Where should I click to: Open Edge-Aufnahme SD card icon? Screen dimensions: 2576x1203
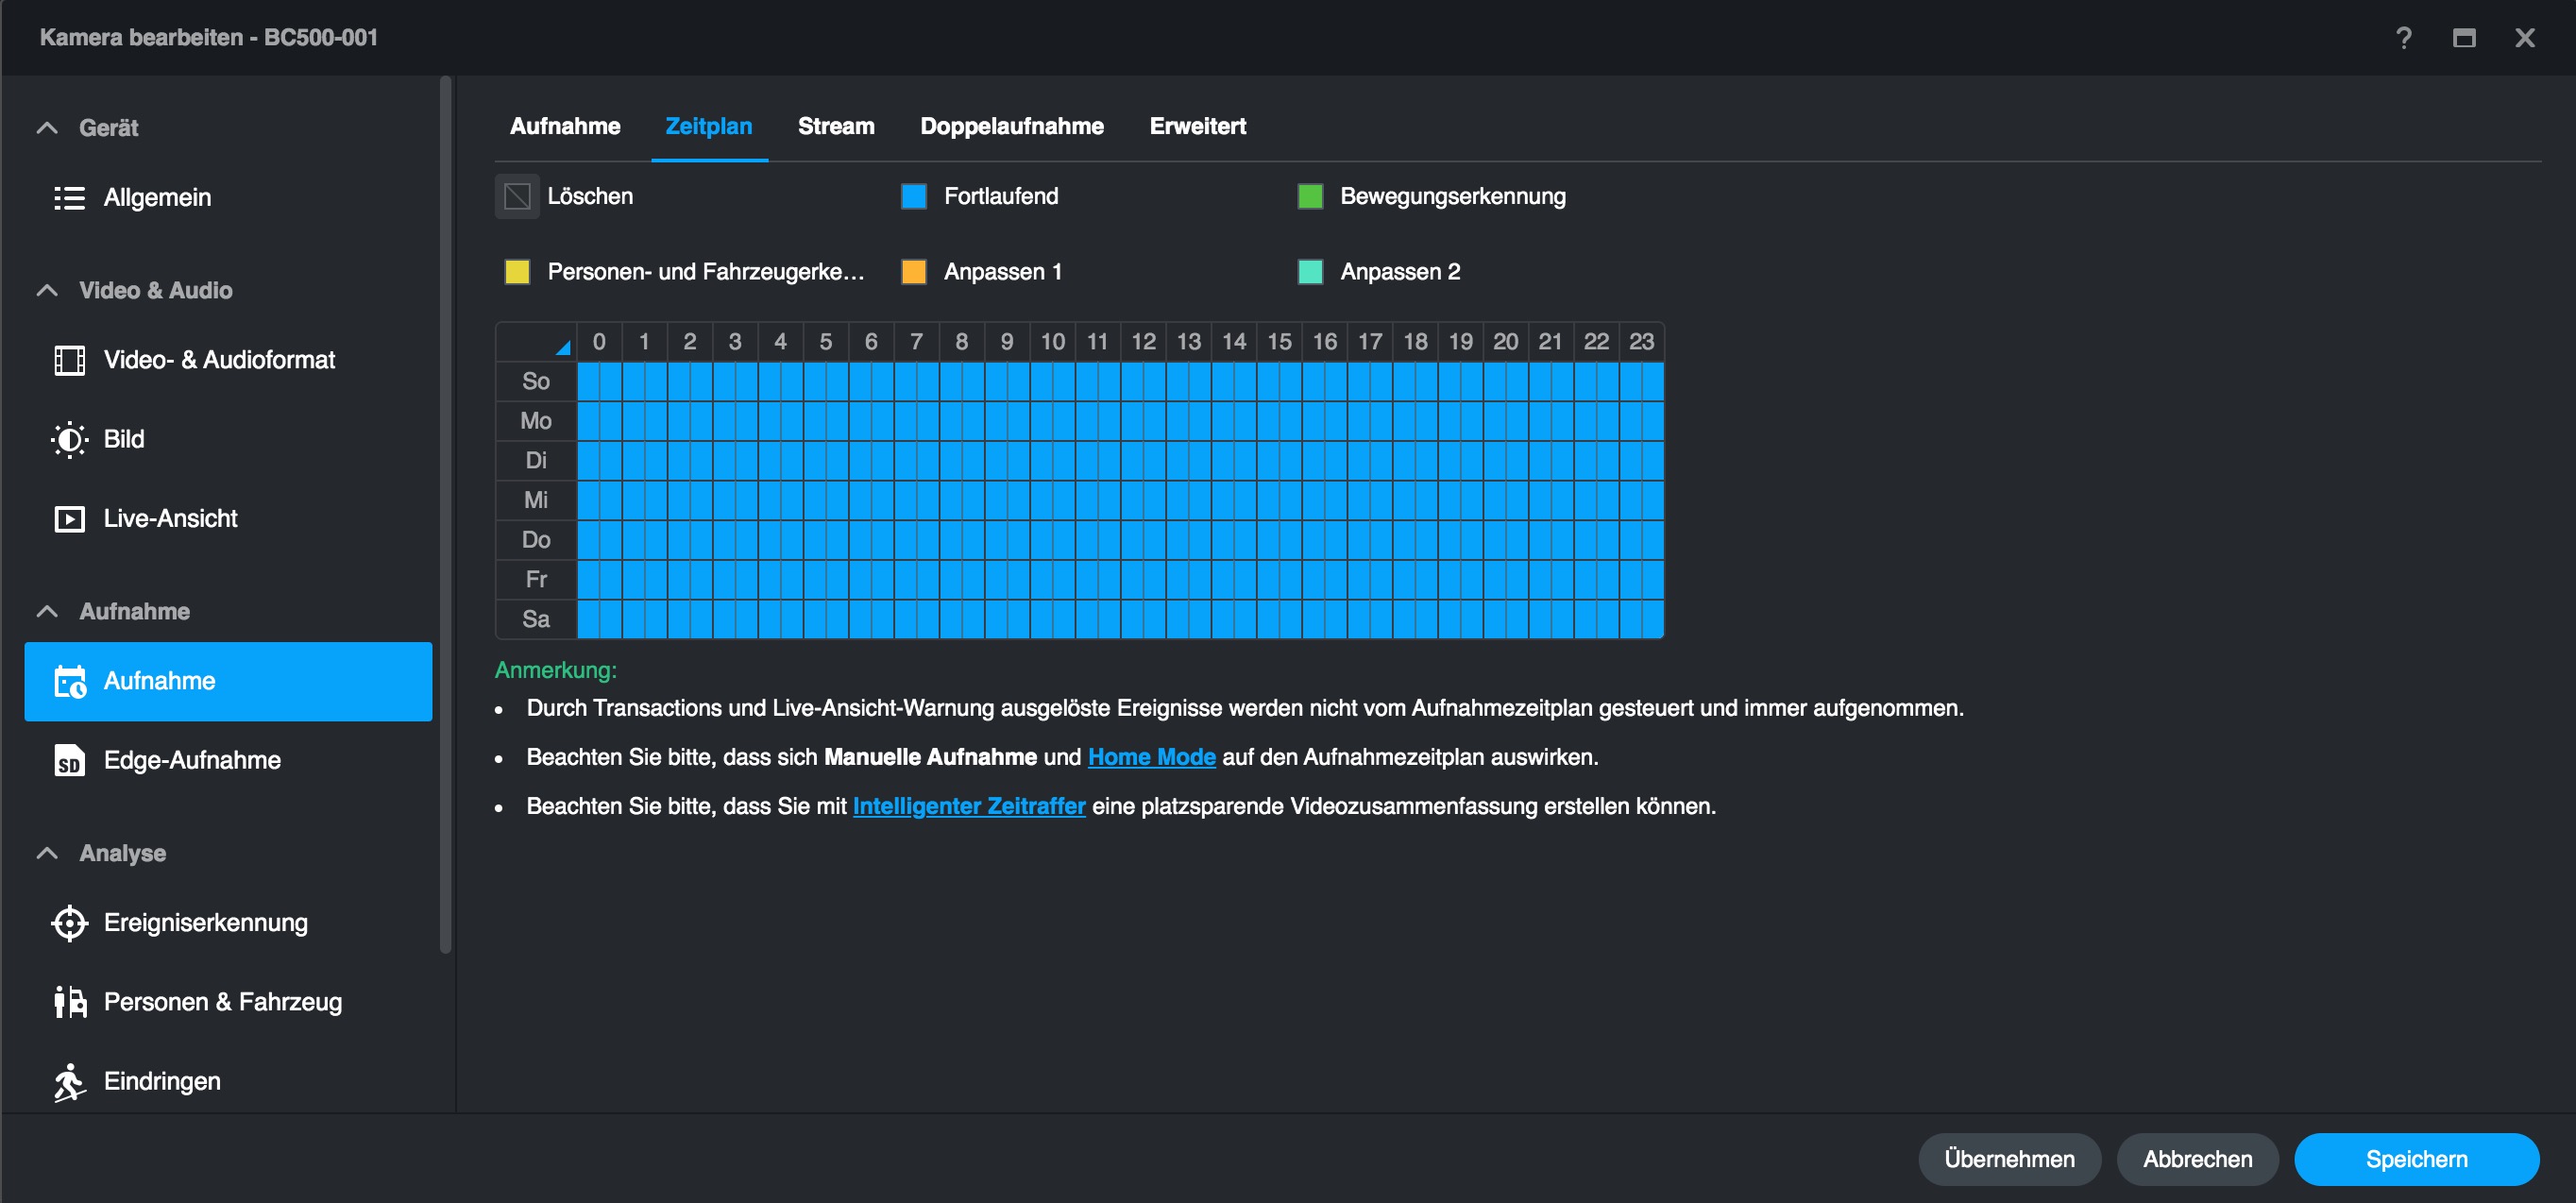tap(69, 761)
